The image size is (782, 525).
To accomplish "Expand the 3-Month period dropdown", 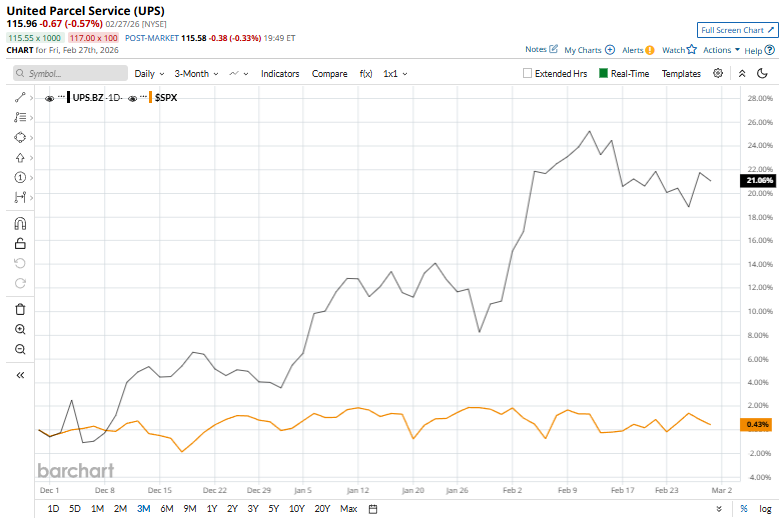I will (196, 73).
